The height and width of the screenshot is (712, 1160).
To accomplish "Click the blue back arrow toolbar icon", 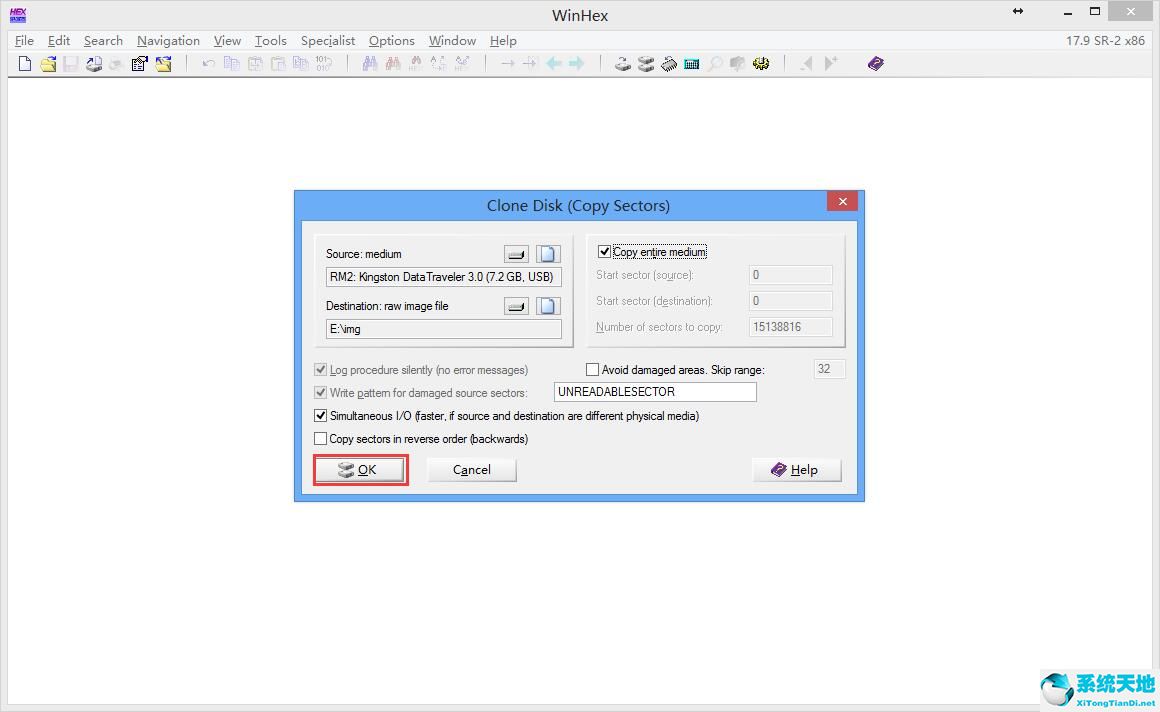I will click(554, 64).
